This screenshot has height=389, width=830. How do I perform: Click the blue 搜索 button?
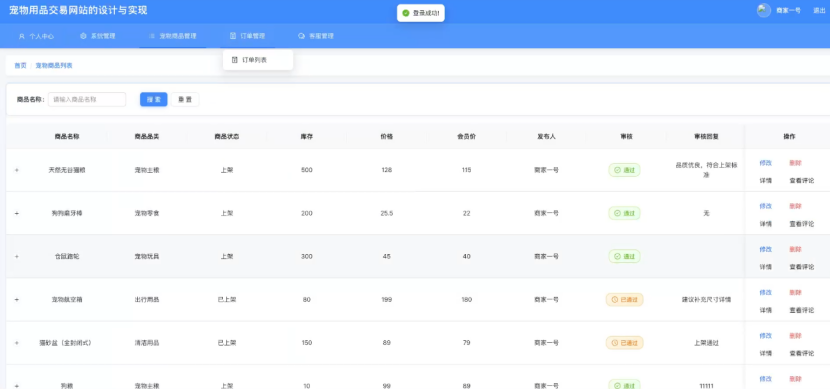click(154, 99)
